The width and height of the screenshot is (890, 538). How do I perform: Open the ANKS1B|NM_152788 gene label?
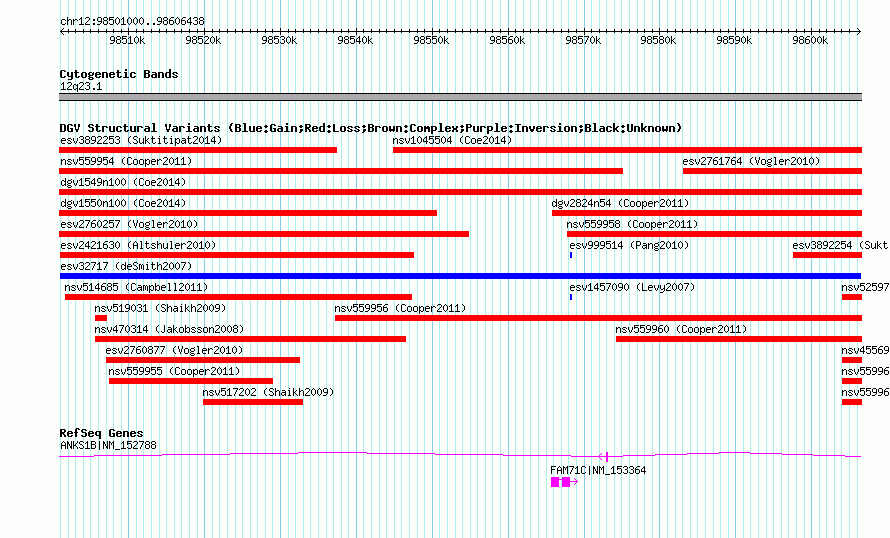108,445
